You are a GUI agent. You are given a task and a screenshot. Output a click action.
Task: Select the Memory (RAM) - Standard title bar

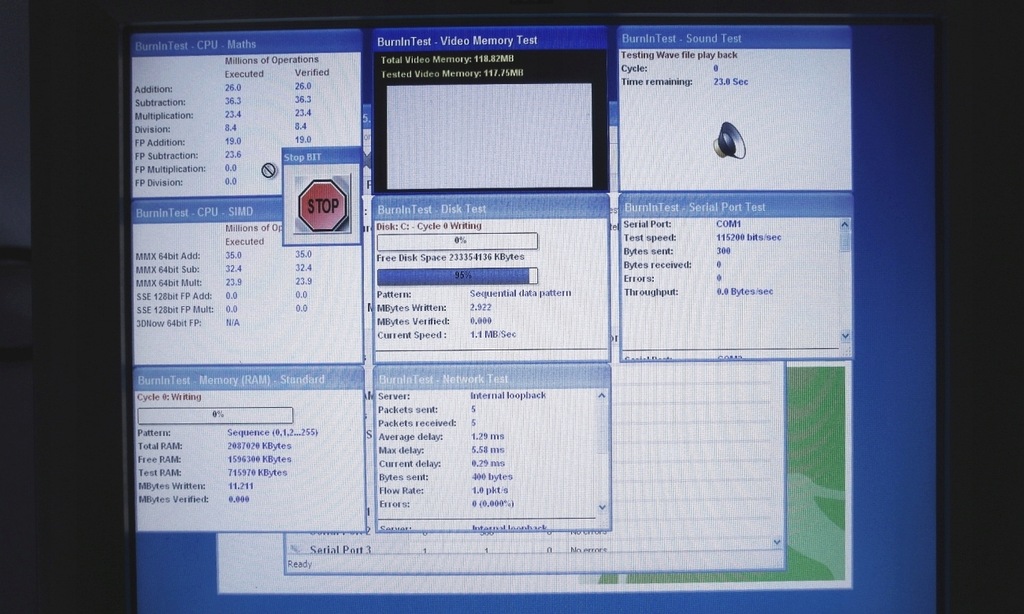tap(249, 380)
